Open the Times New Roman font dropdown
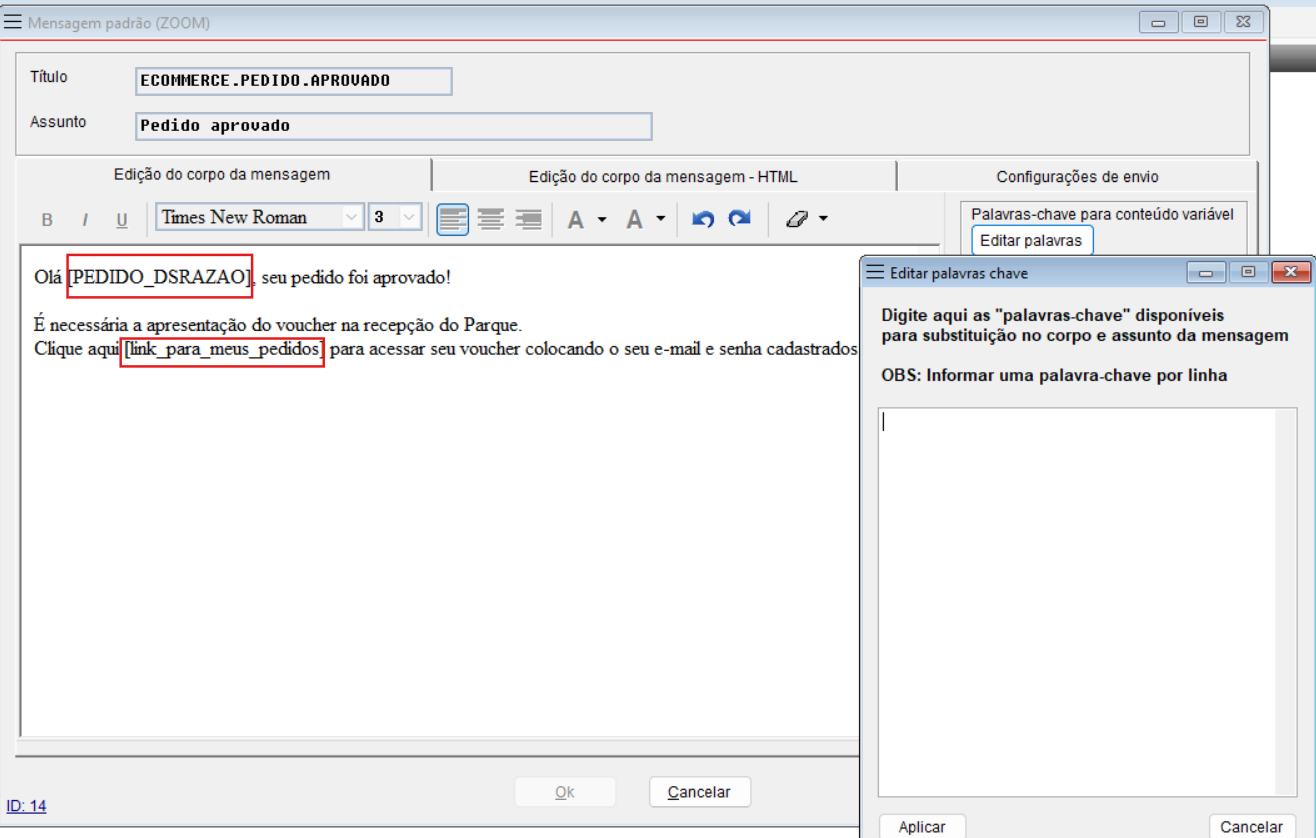The image size is (1316, 838). 352,217
